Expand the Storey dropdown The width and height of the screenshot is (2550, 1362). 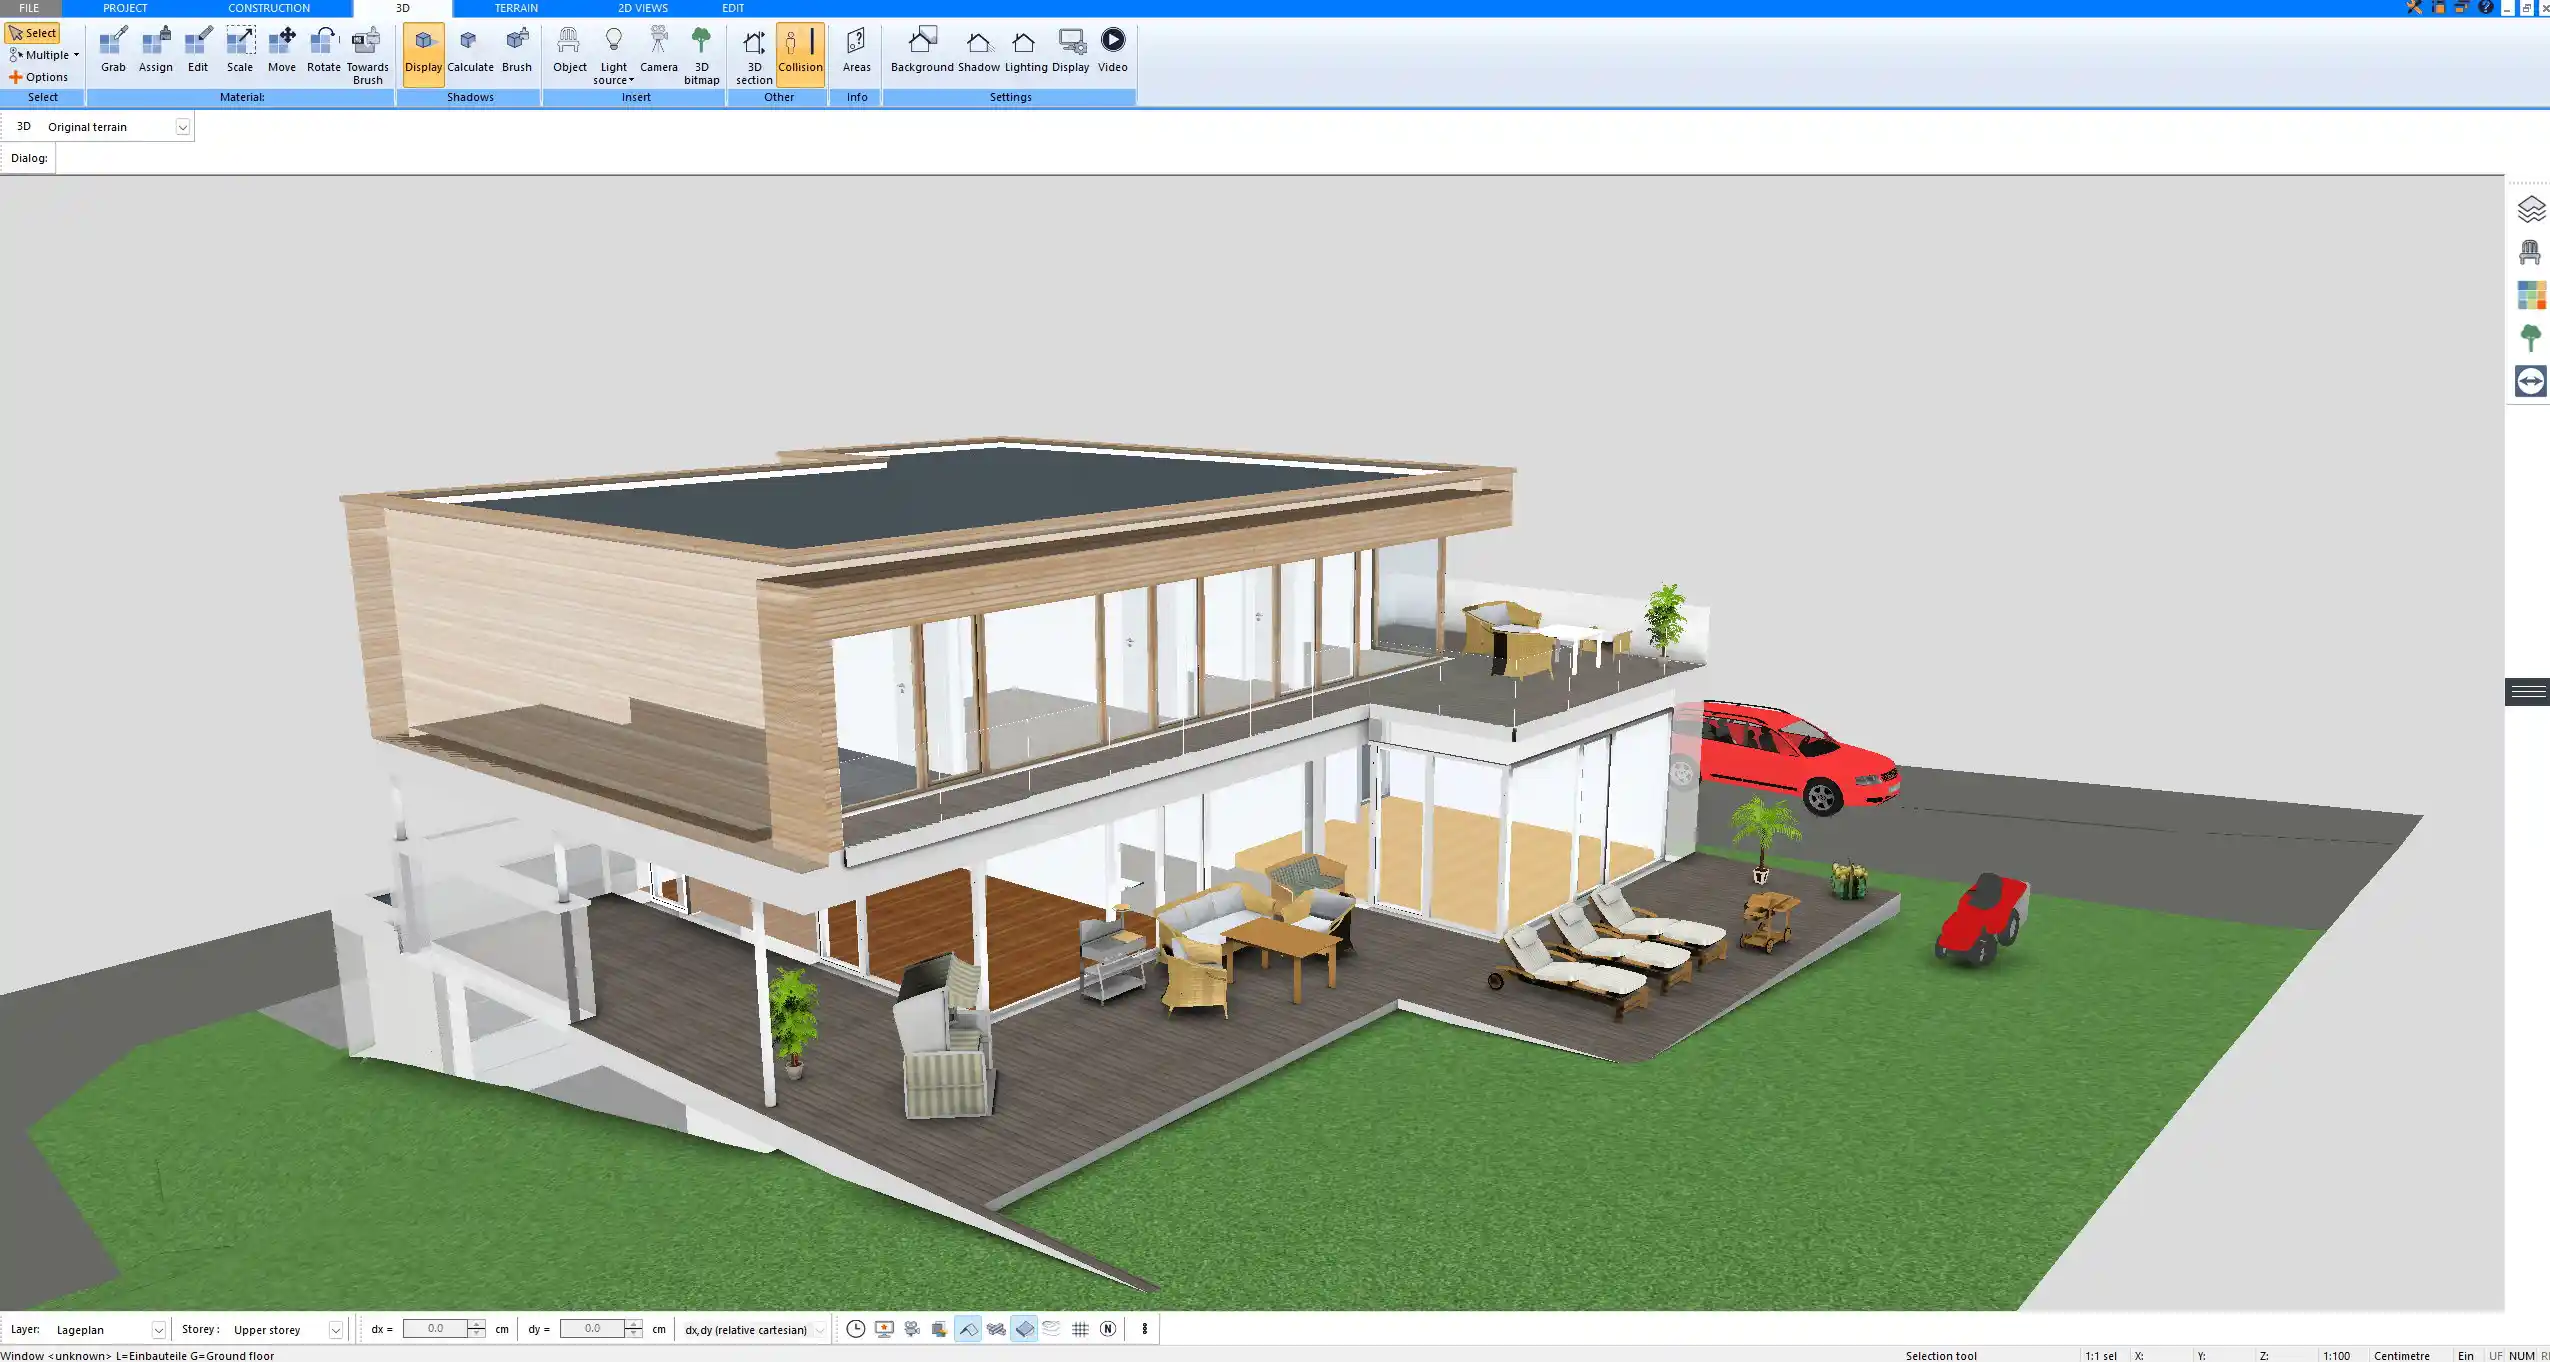tap(335, 1330)
